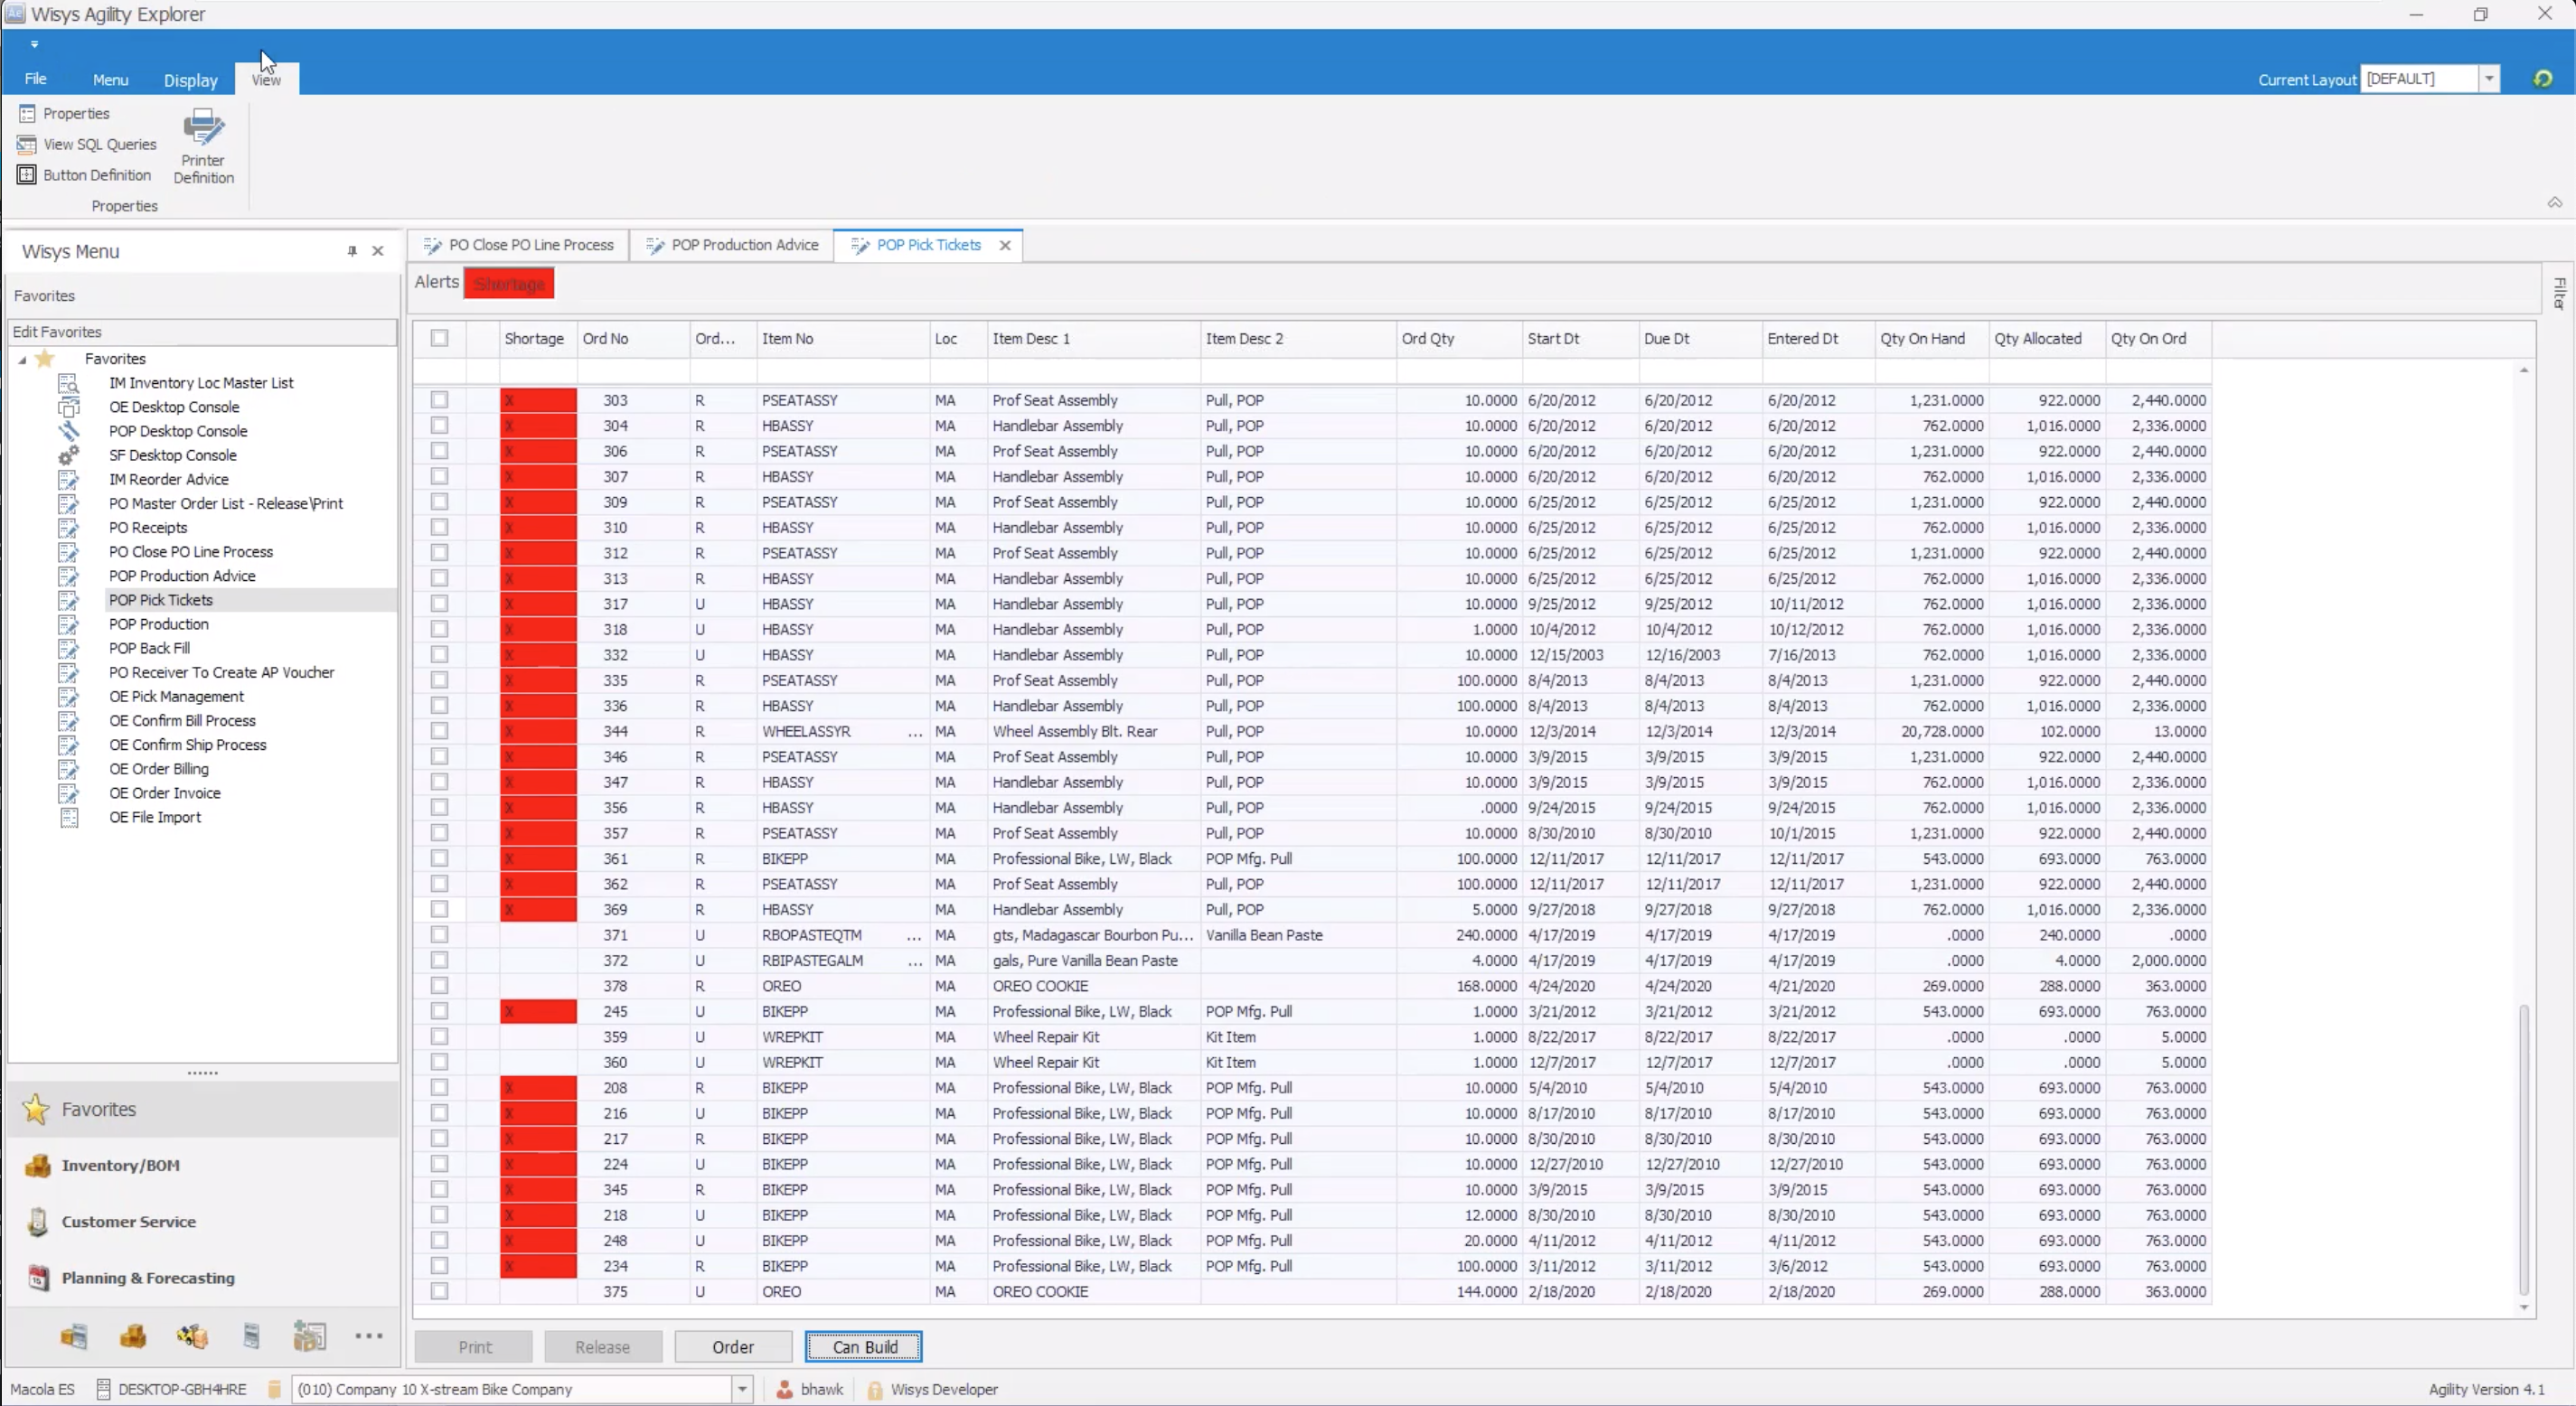Pin the Wisys Menu panel
Screen dimensions: 2576x1406
click(352, 251)
